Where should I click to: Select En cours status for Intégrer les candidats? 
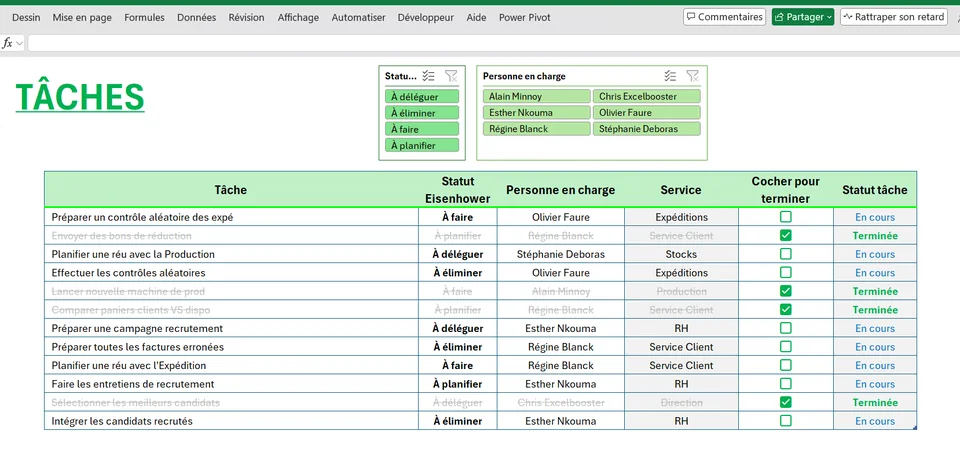(x=875, y=421)
